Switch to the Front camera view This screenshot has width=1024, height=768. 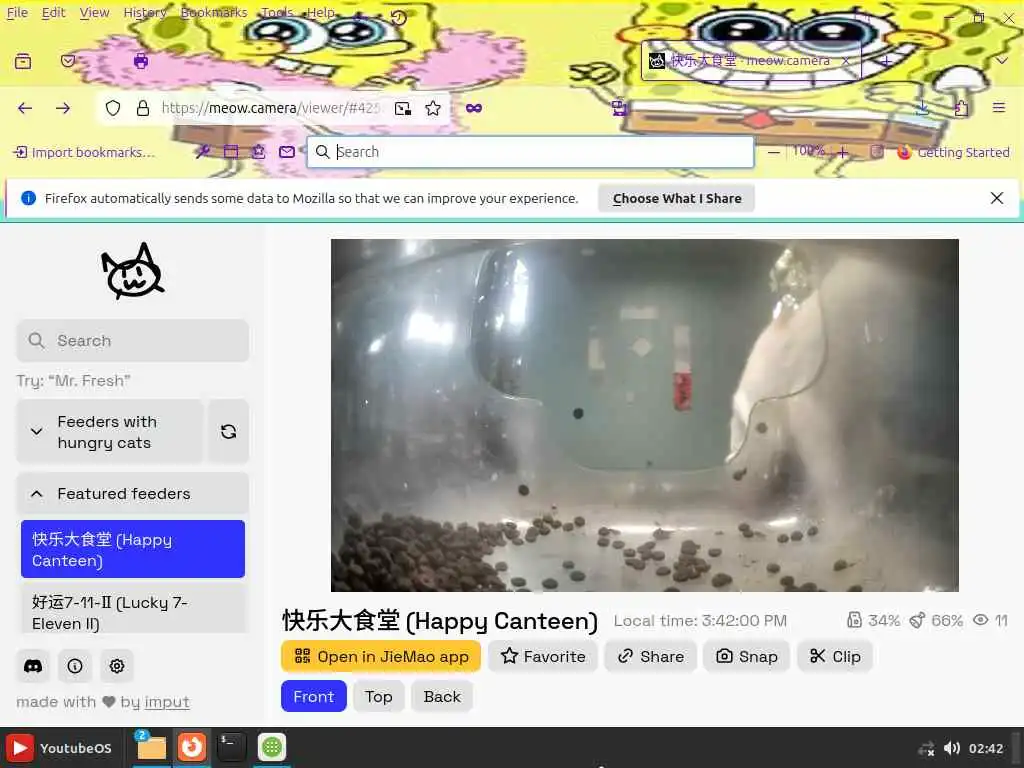tap(313, 697)
